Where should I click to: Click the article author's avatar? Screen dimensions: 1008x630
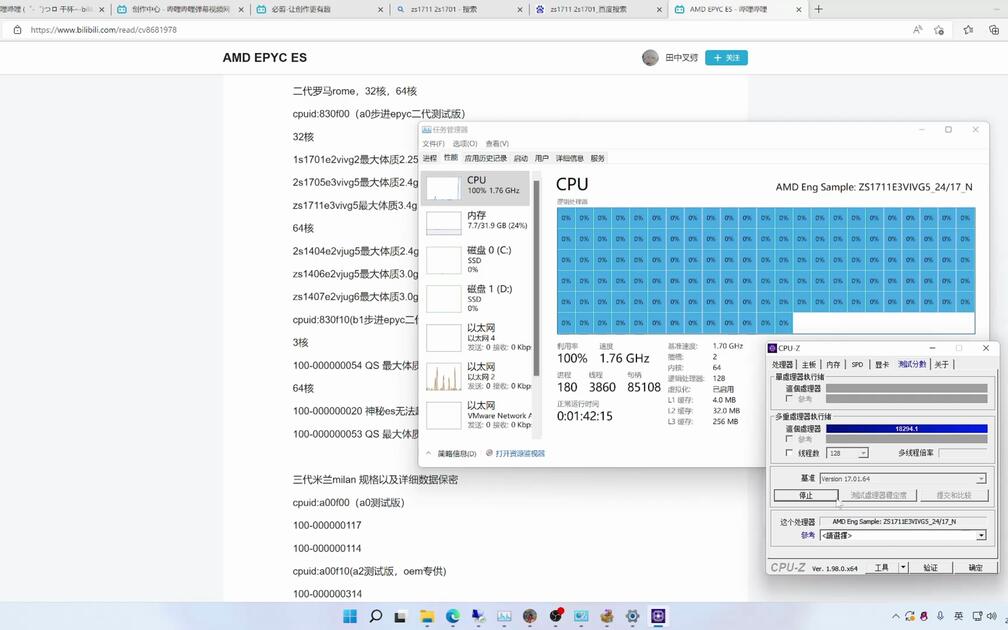[x=650, y=57]
